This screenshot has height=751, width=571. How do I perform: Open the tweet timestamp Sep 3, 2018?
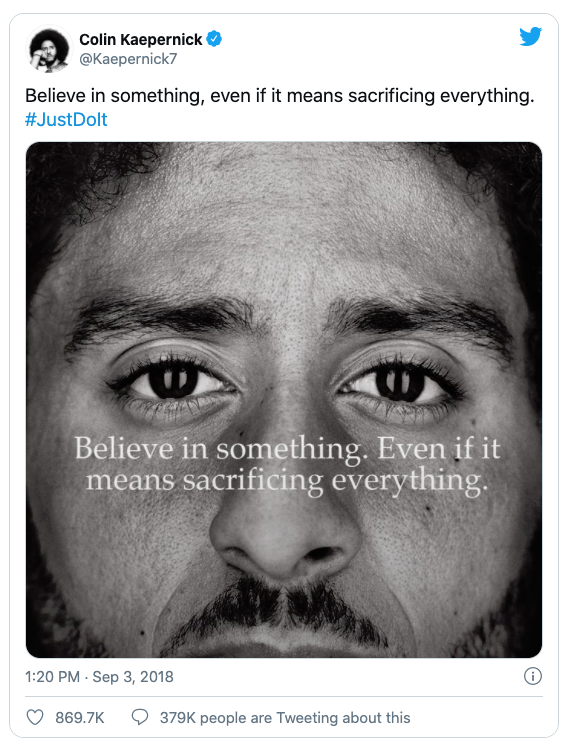[x=133, y=677]
